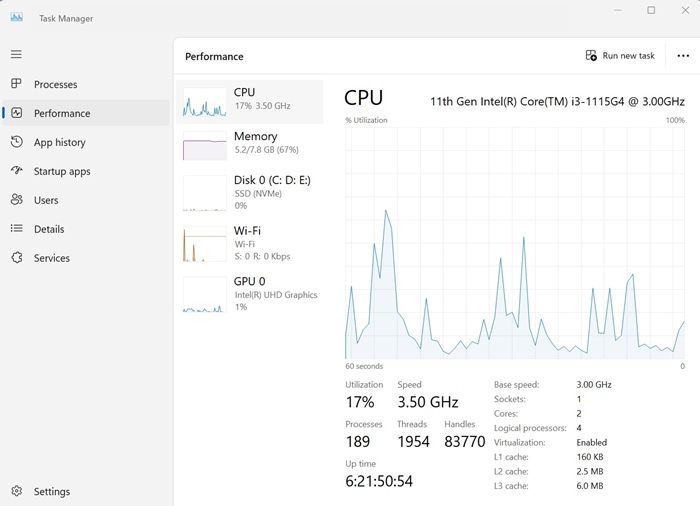This screenshot has height=506, width=700.
Task: Click the 17% utilization value
Action: pyautogui.click(x=360, y=402)
